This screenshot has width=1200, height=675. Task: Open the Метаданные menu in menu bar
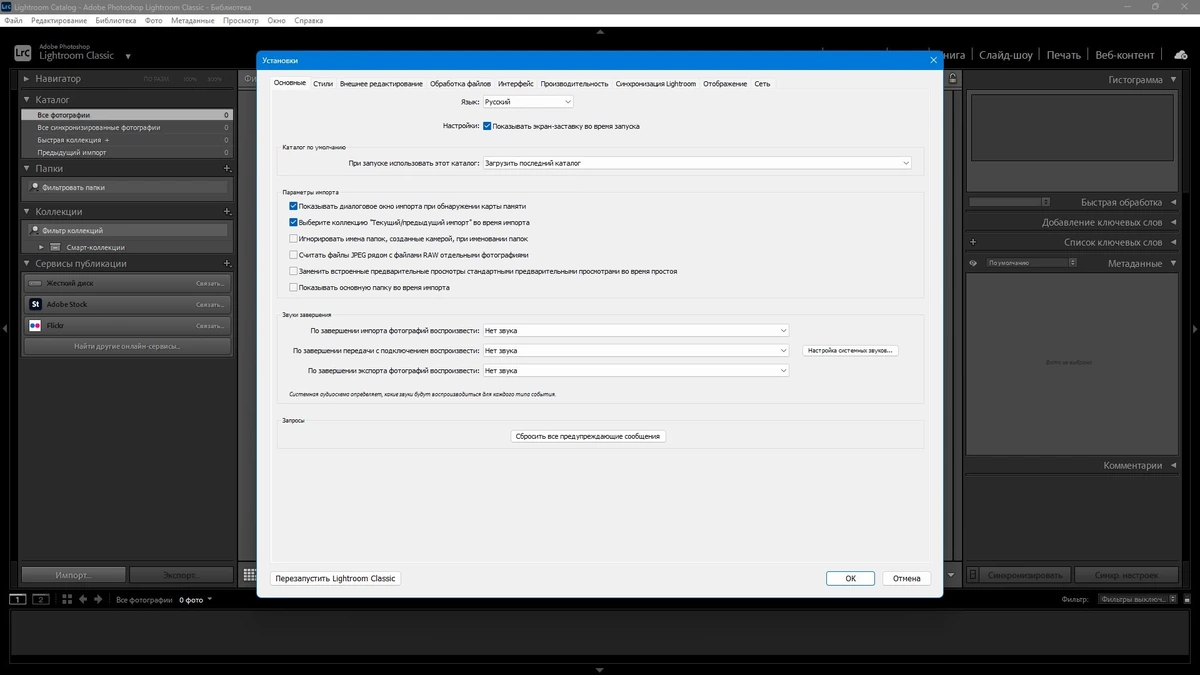click(x=191, y=20)
